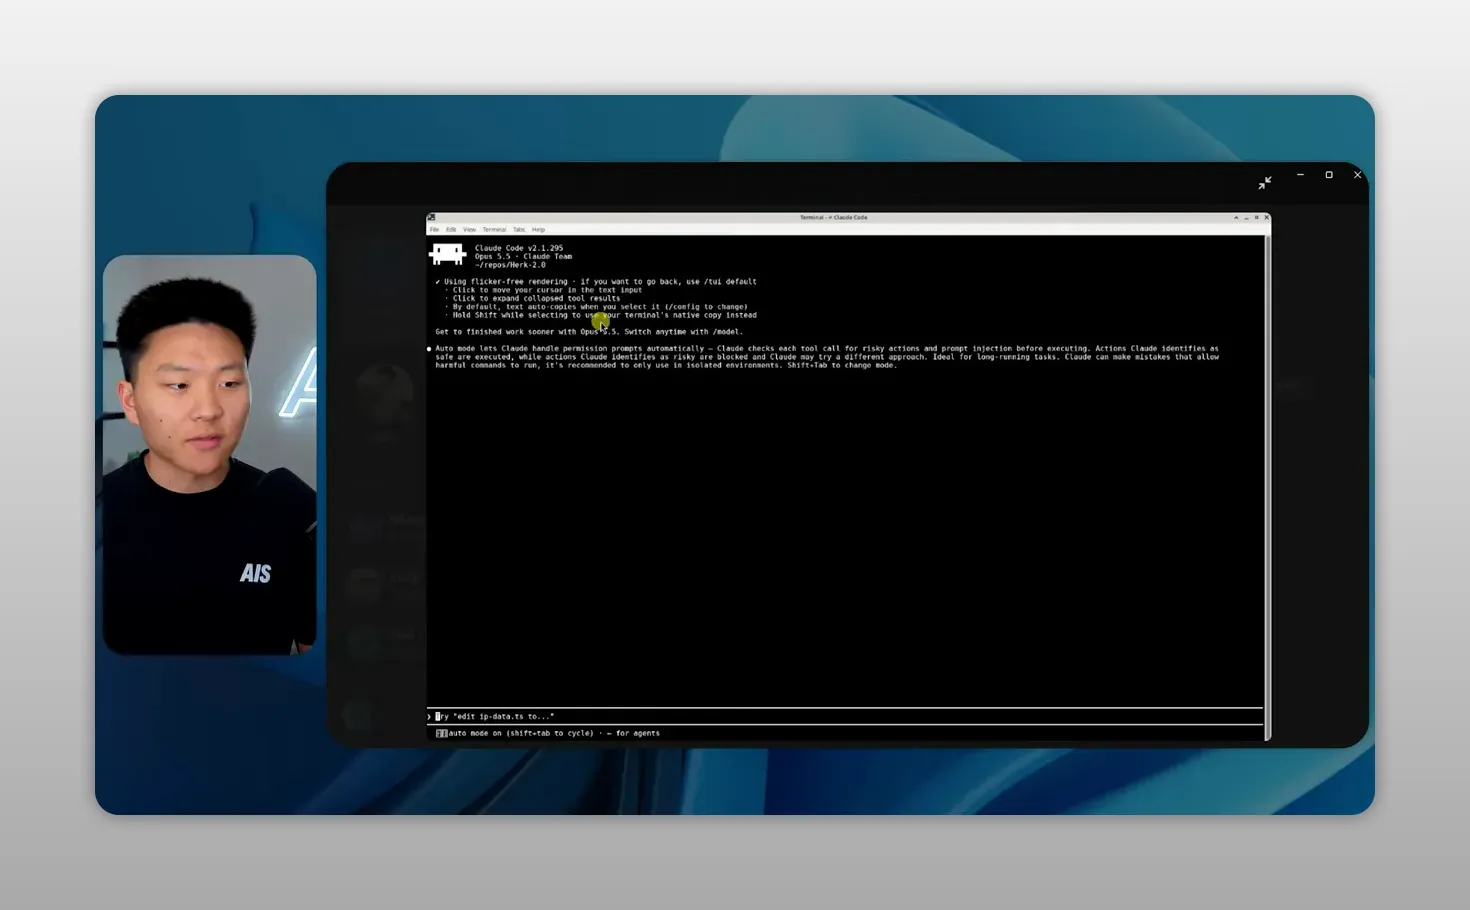Maximize the Terminal - Claude Code window

click(x=1257, y=217)
